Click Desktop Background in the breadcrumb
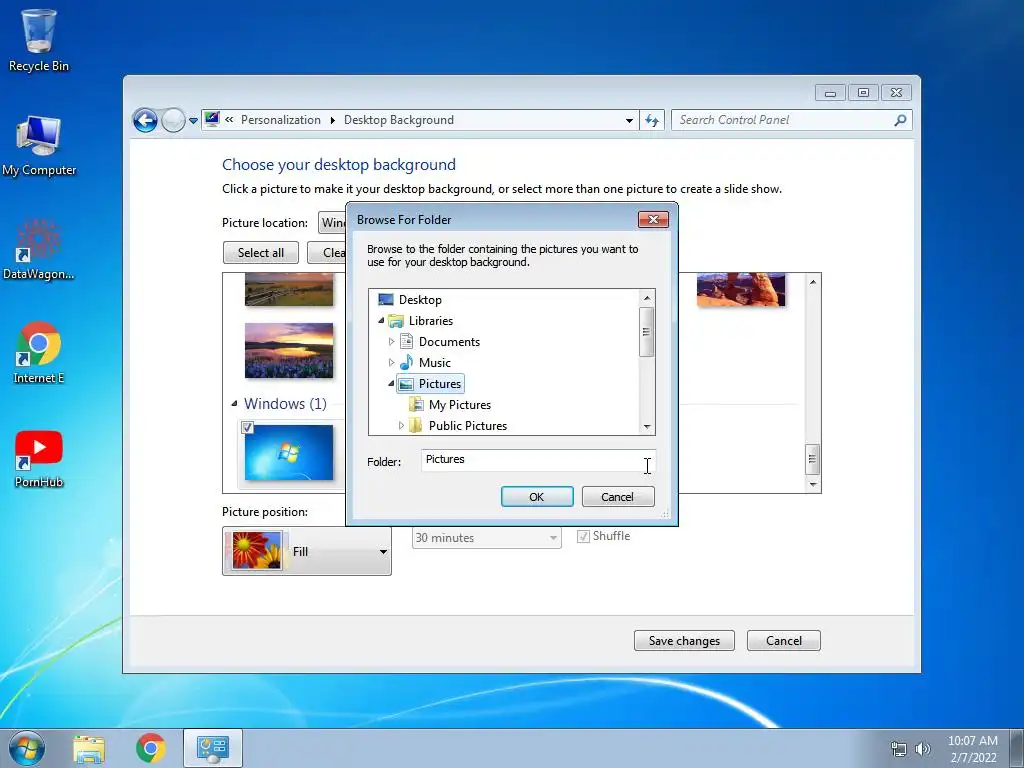 (398, 120)
